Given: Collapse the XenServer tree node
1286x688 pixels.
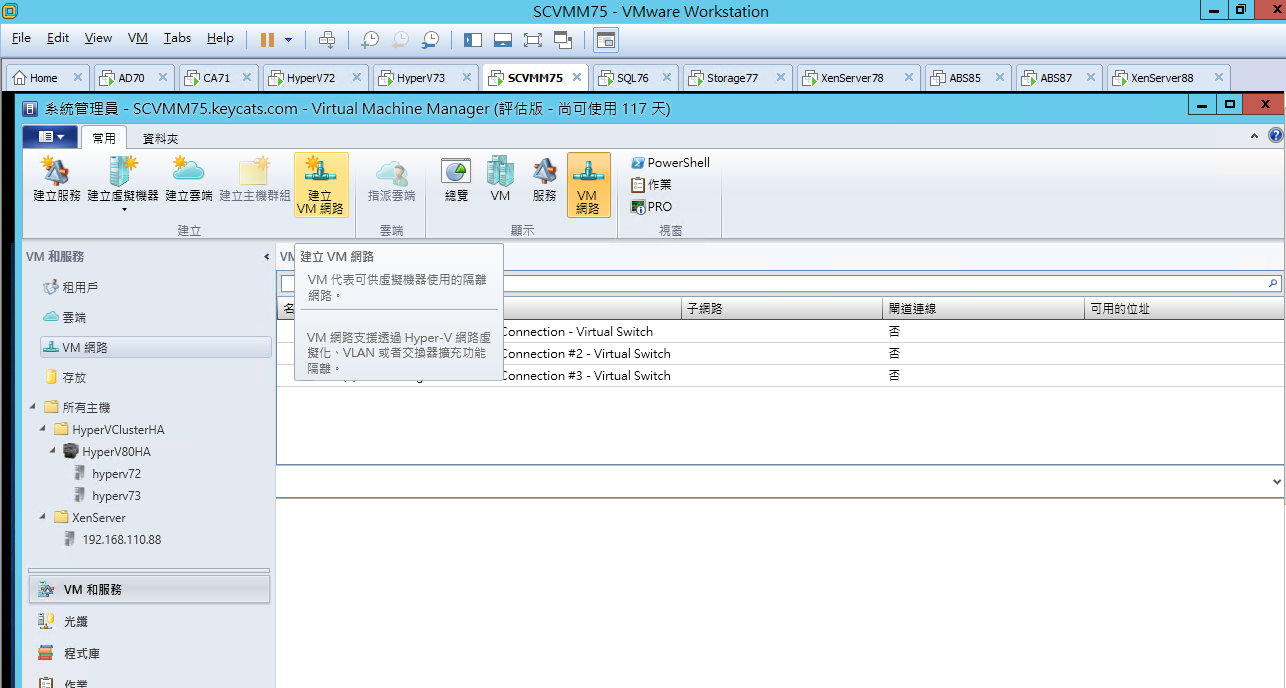Looking at the screenshot, I should tap(44, 517).
